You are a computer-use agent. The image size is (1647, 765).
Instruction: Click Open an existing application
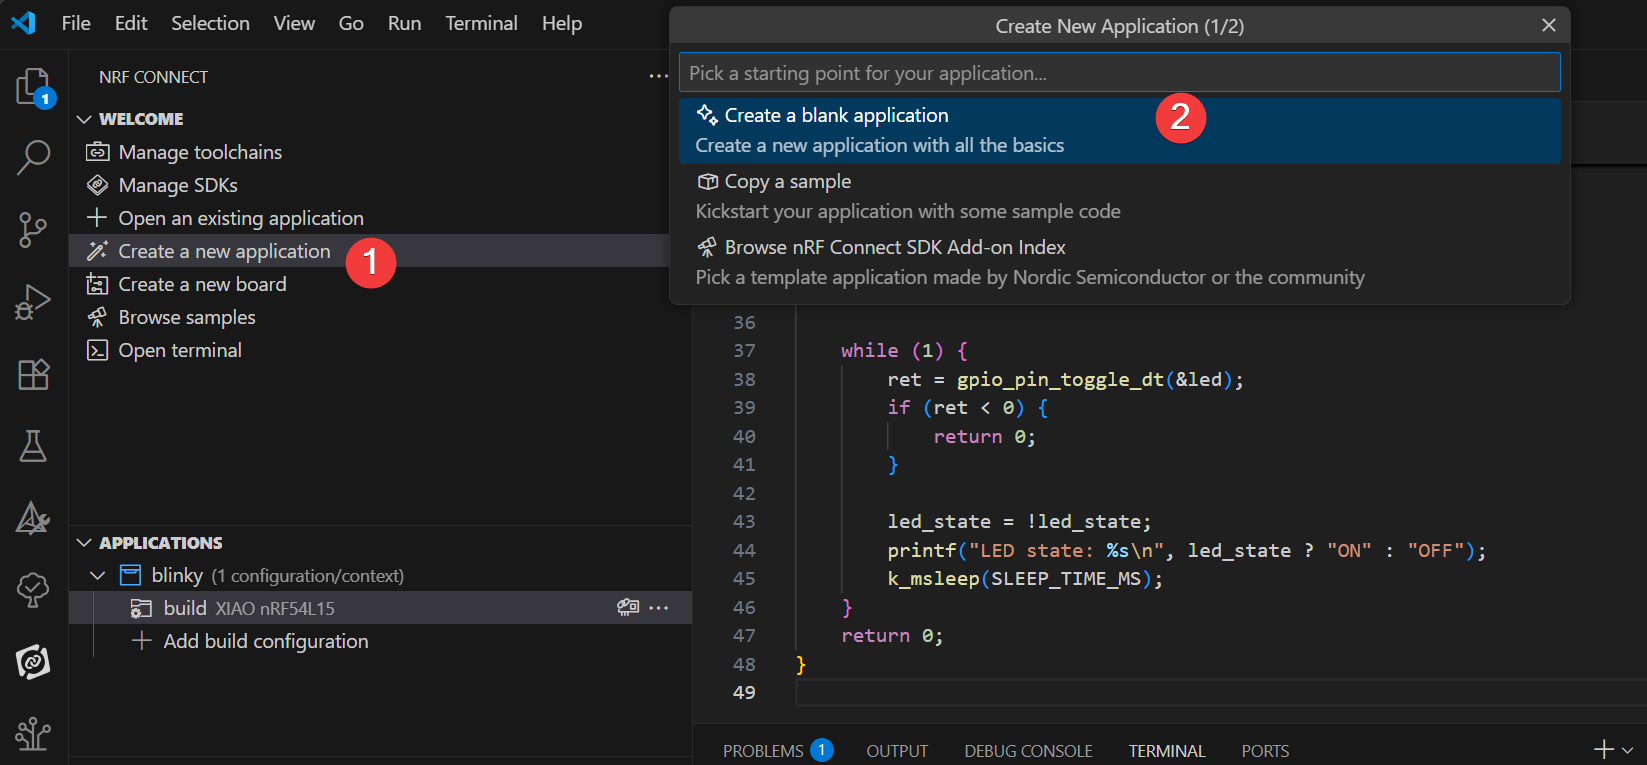click(x=241, y=218)
